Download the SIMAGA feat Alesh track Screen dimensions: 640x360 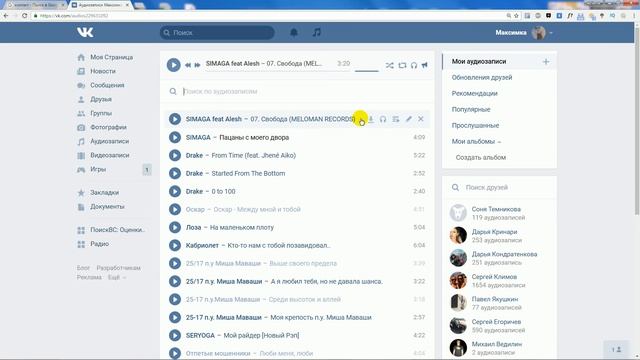pyautogui.click(x=371, y=119)
